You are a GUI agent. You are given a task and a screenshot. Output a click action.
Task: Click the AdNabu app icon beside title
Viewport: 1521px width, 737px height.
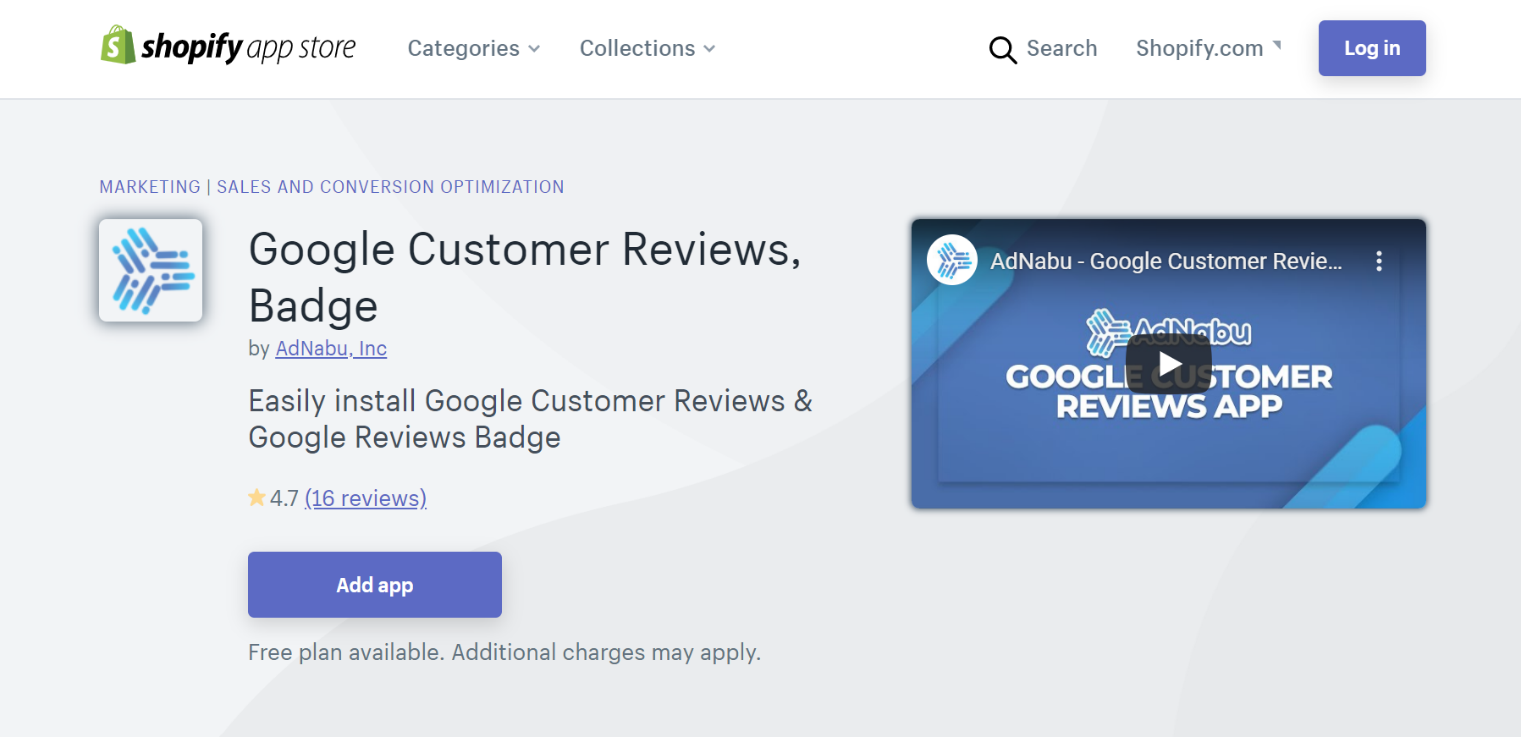(x=151, y=270)
